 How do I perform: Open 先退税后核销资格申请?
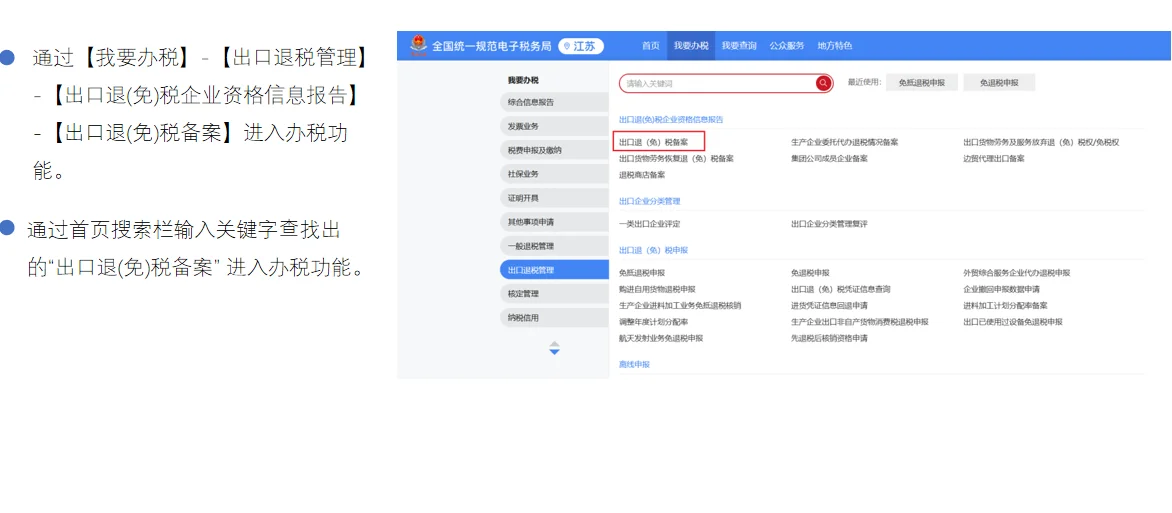pos(830,339)
